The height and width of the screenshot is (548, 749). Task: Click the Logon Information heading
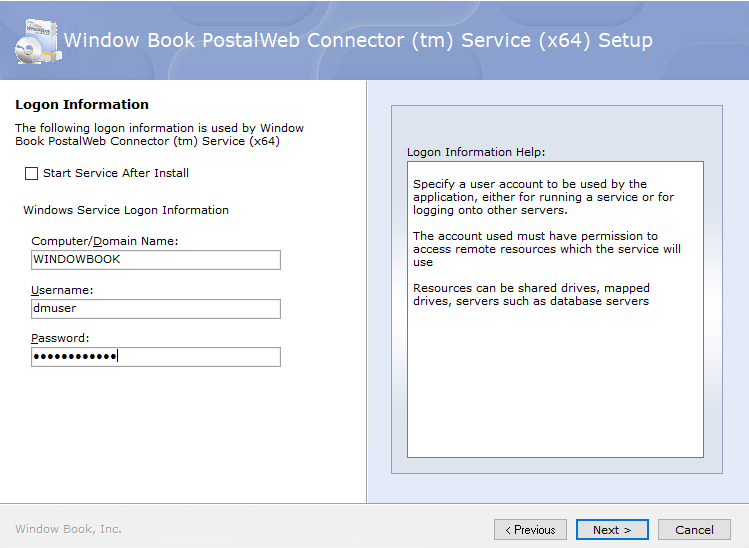(82, 105)
